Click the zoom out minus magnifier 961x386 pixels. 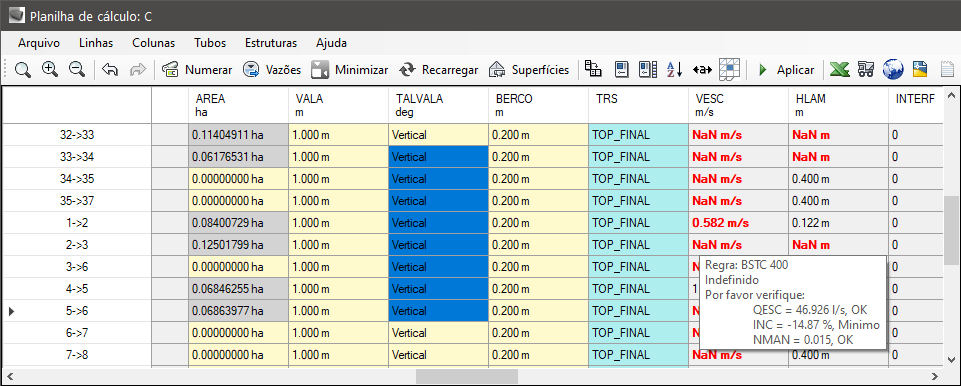coord(77,70)
